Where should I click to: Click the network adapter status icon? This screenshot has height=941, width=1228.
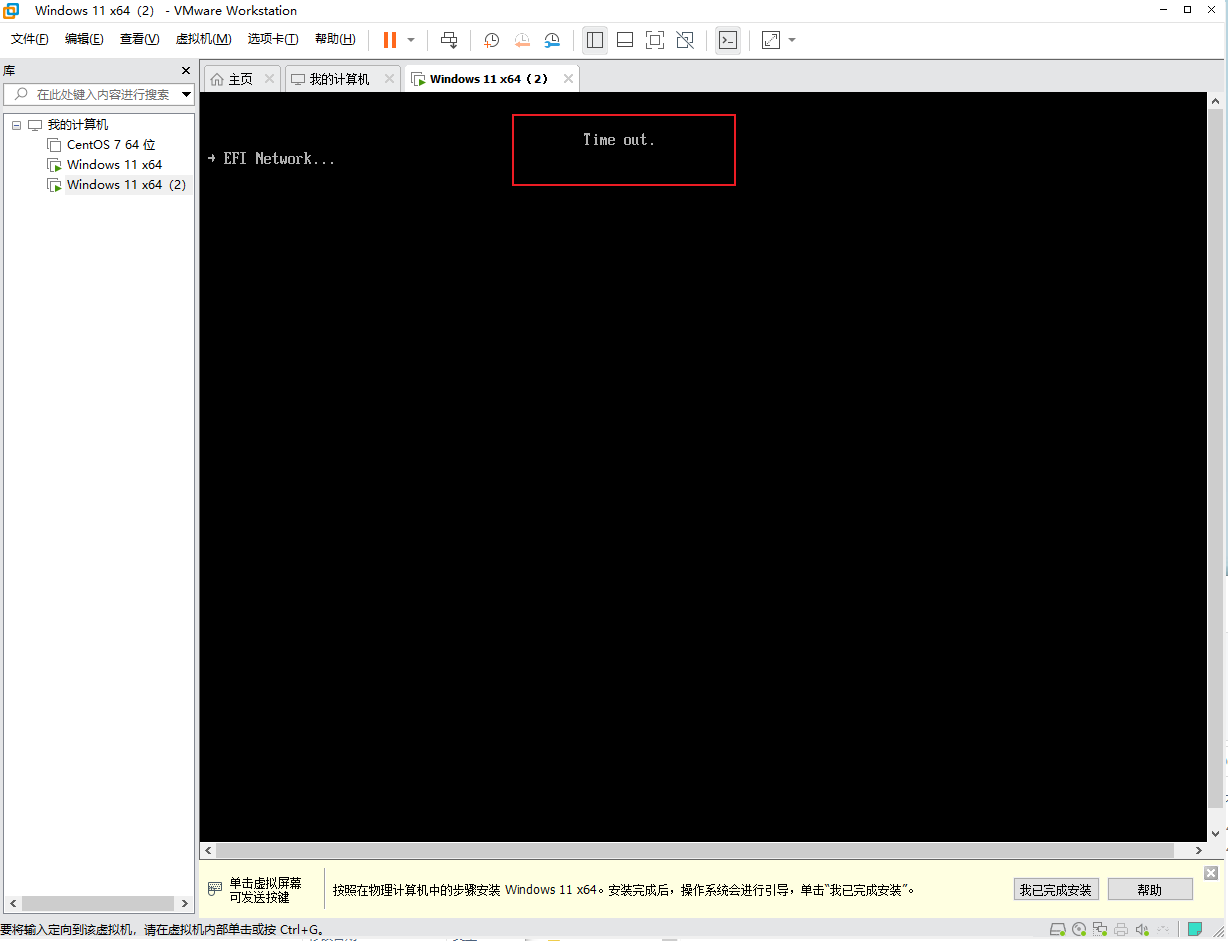click(1100, 929)
